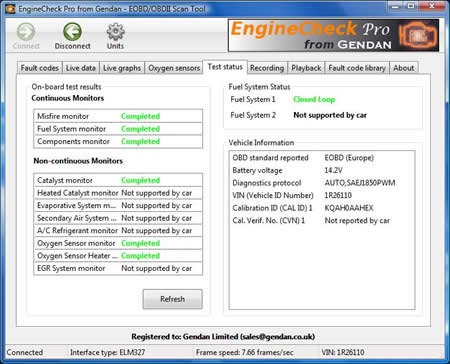Image resolution: width=450 pixels, height=364 pixels.
Task: Click the app icon in title bar
Action: (10, 9)
